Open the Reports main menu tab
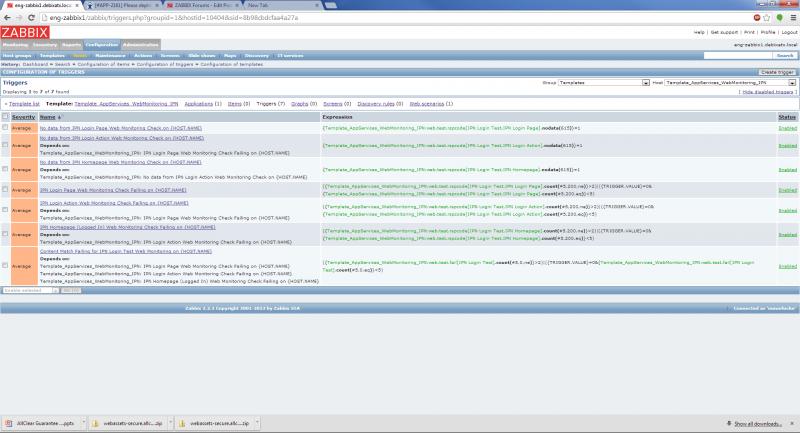The image size is (800, 433). [x=71, y=45]
